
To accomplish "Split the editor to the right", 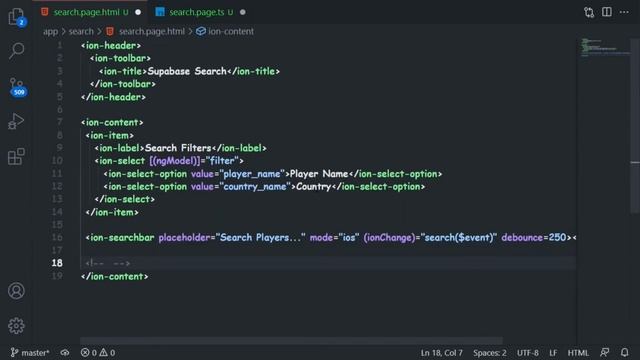I will [607, 12].
